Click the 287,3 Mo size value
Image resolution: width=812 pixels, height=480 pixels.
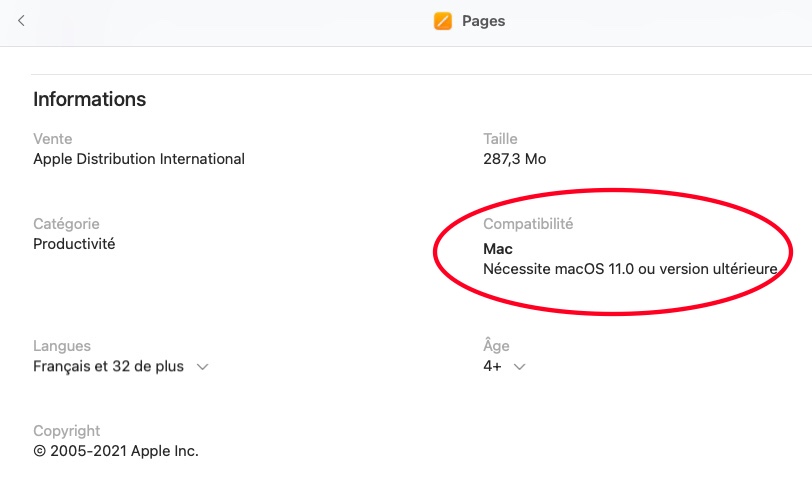pos(514,159)
